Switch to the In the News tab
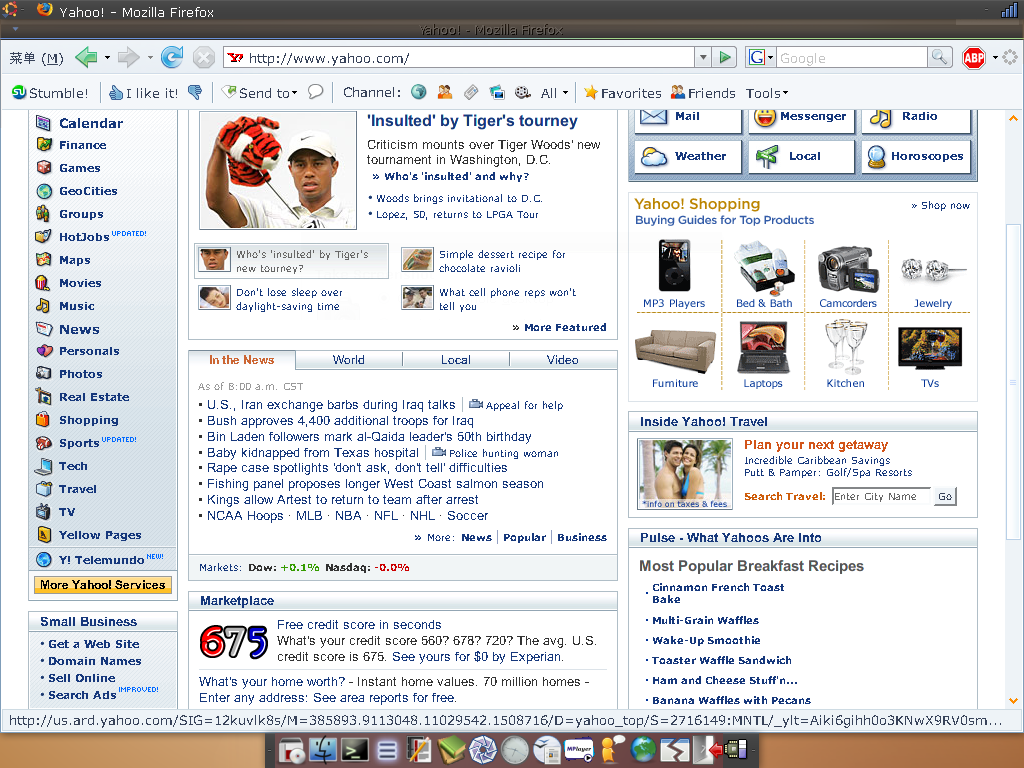 point(242,360)
